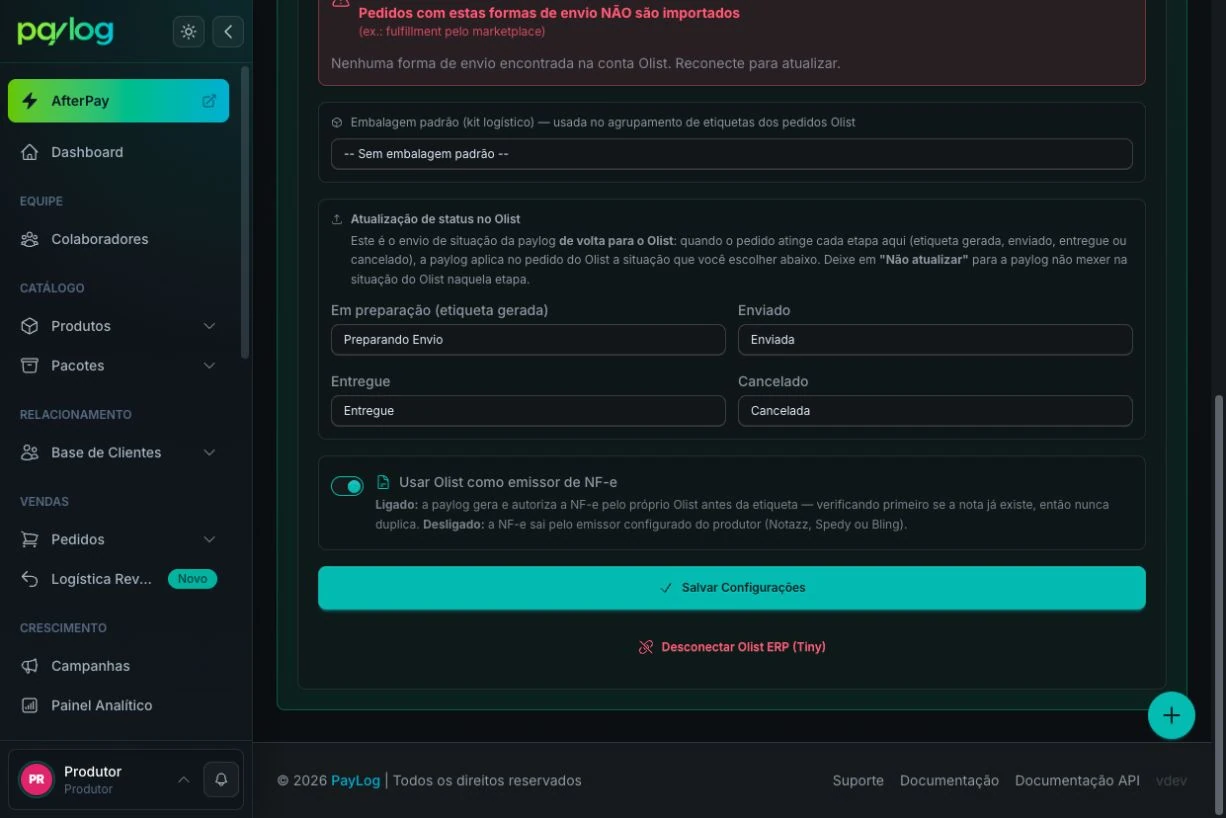Click 'Pedidos com estas formas de envio' warning text
1226x818 pixels.
pyautogui.click(x=549, y=13)
